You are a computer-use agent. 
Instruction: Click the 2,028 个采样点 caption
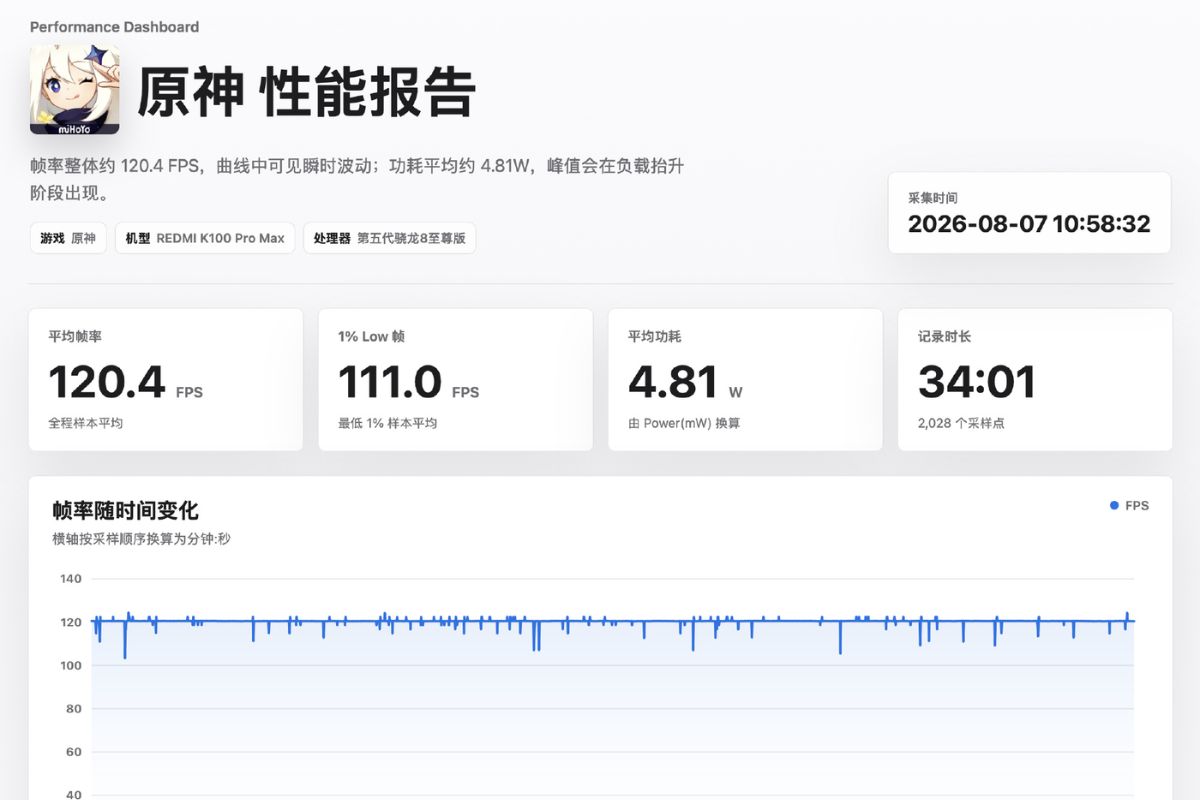(x=961, y=423)
